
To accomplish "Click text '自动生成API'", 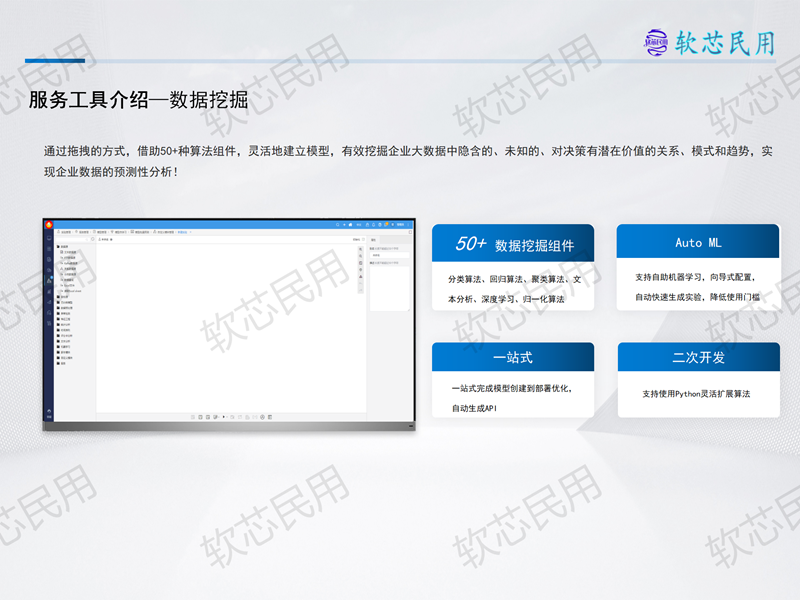I will 474,408.
